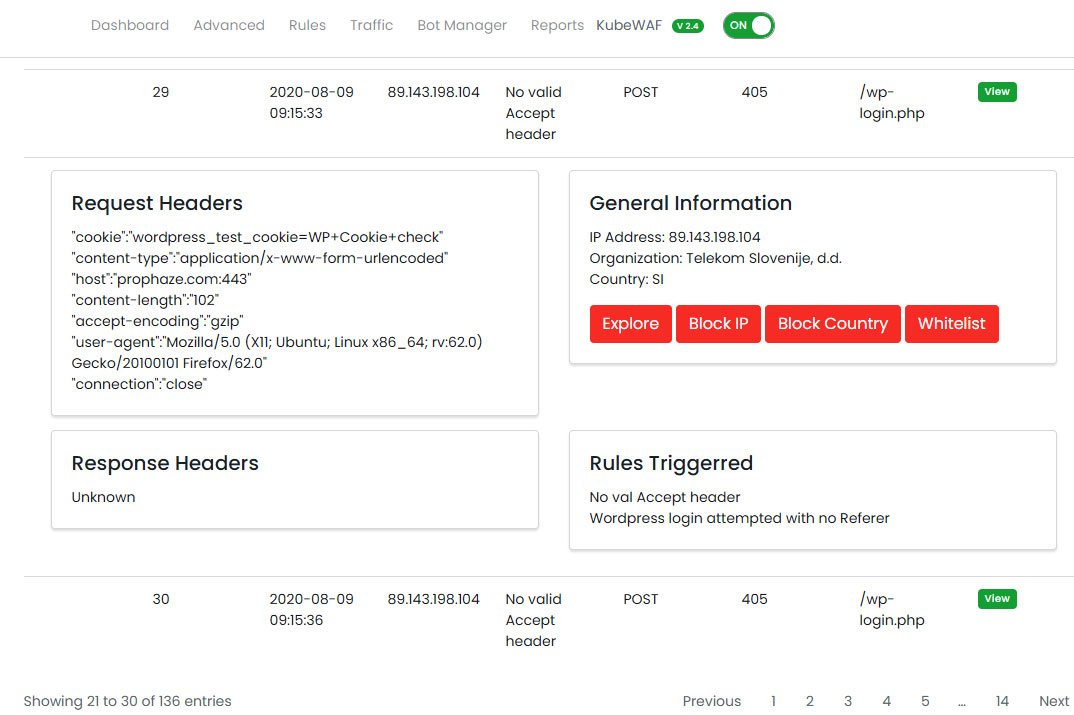Go to pagination page 5
The height and width of the screenshot is (715, 1074).
[925, 701]
